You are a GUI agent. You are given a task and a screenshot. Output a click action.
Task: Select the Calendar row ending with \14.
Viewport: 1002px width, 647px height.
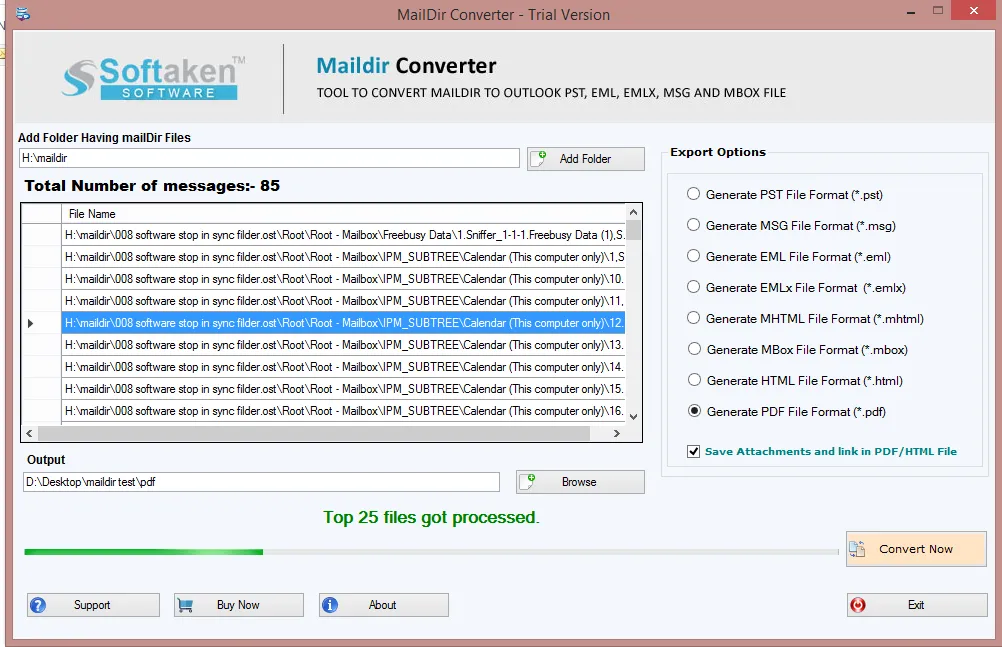[343, 367]
